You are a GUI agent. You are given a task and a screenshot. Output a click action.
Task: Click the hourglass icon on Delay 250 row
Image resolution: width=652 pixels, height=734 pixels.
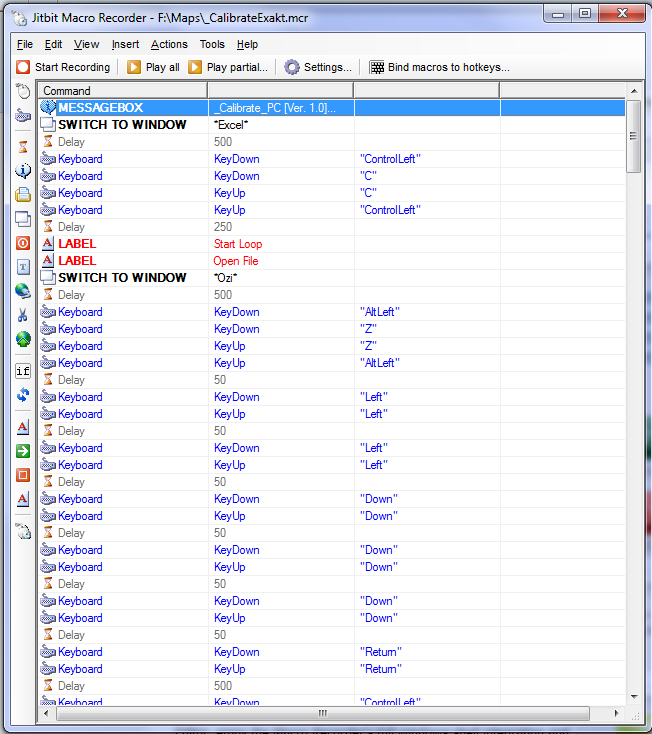click(48, 227)
